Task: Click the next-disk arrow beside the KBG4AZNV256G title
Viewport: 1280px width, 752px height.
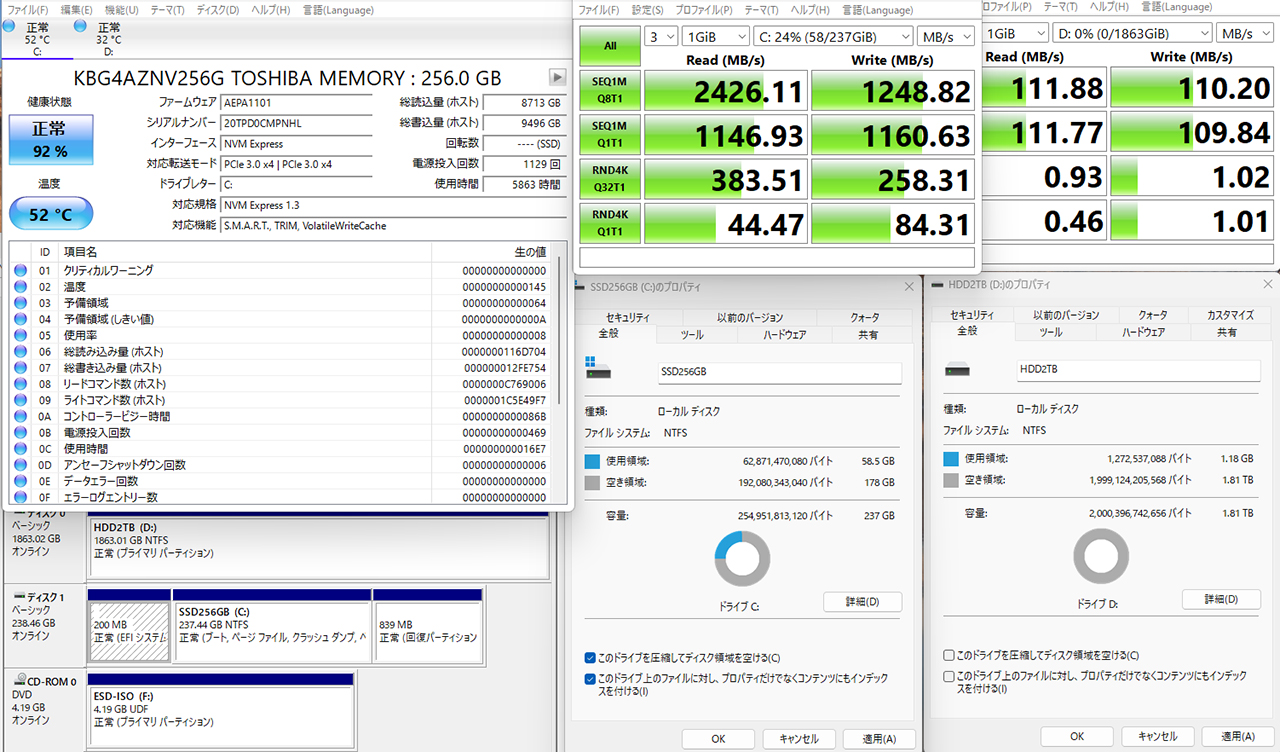Action: click(558, 77)
